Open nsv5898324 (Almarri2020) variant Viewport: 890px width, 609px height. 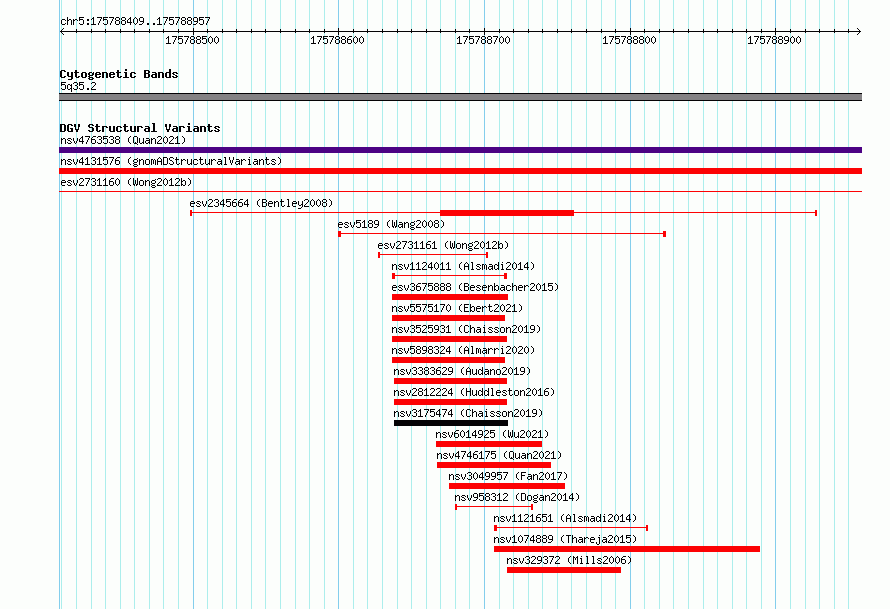[463, 350]
